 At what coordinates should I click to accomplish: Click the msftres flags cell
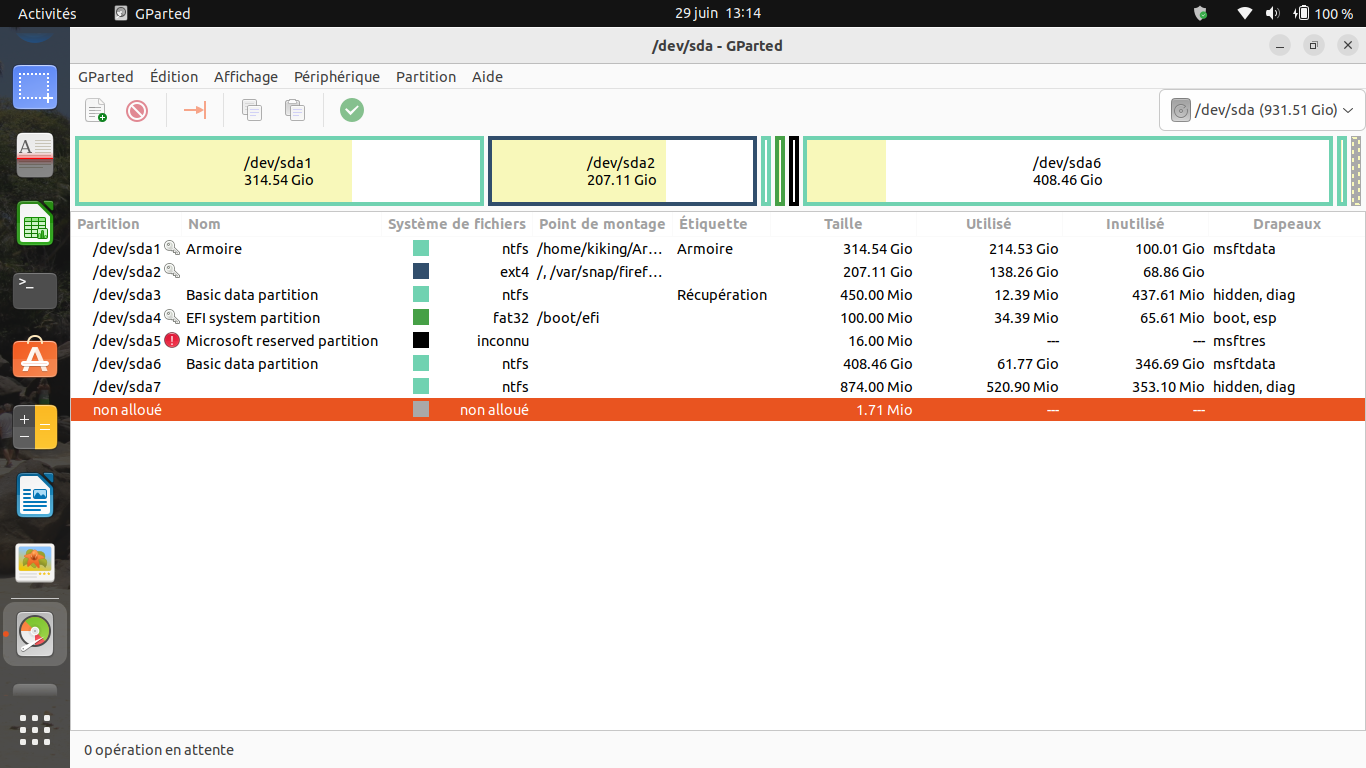[1239, 340]
